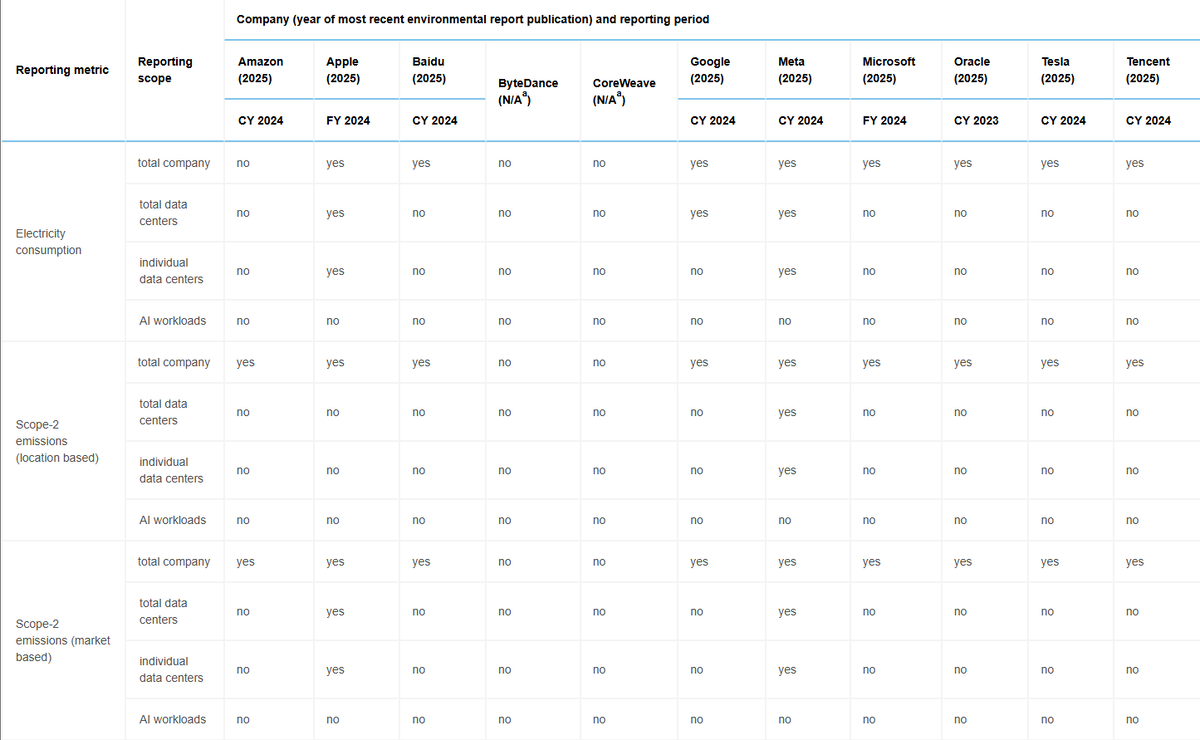This screenshot has height=740, width=1200.
Task: Click Apple's 'yes' for market-based Scope-2 individual data centers
Action: click(335, 670)
